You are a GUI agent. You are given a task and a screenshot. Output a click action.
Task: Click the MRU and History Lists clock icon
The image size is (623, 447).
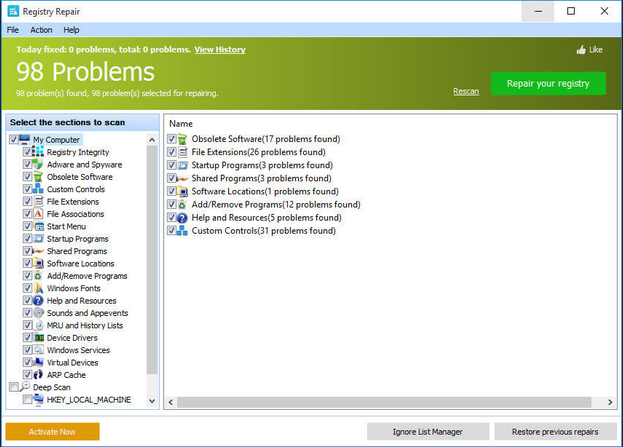pos(38,325)
